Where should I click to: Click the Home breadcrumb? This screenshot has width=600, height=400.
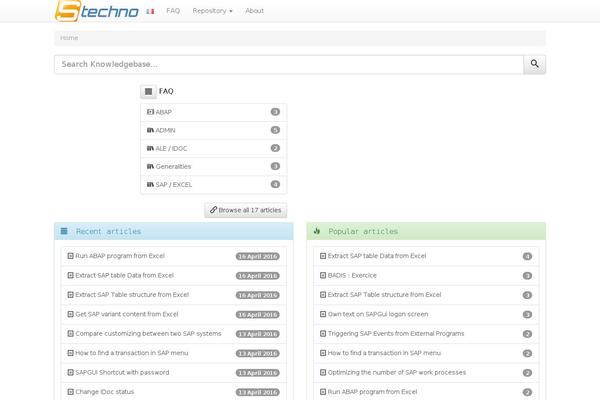[69, 38]
